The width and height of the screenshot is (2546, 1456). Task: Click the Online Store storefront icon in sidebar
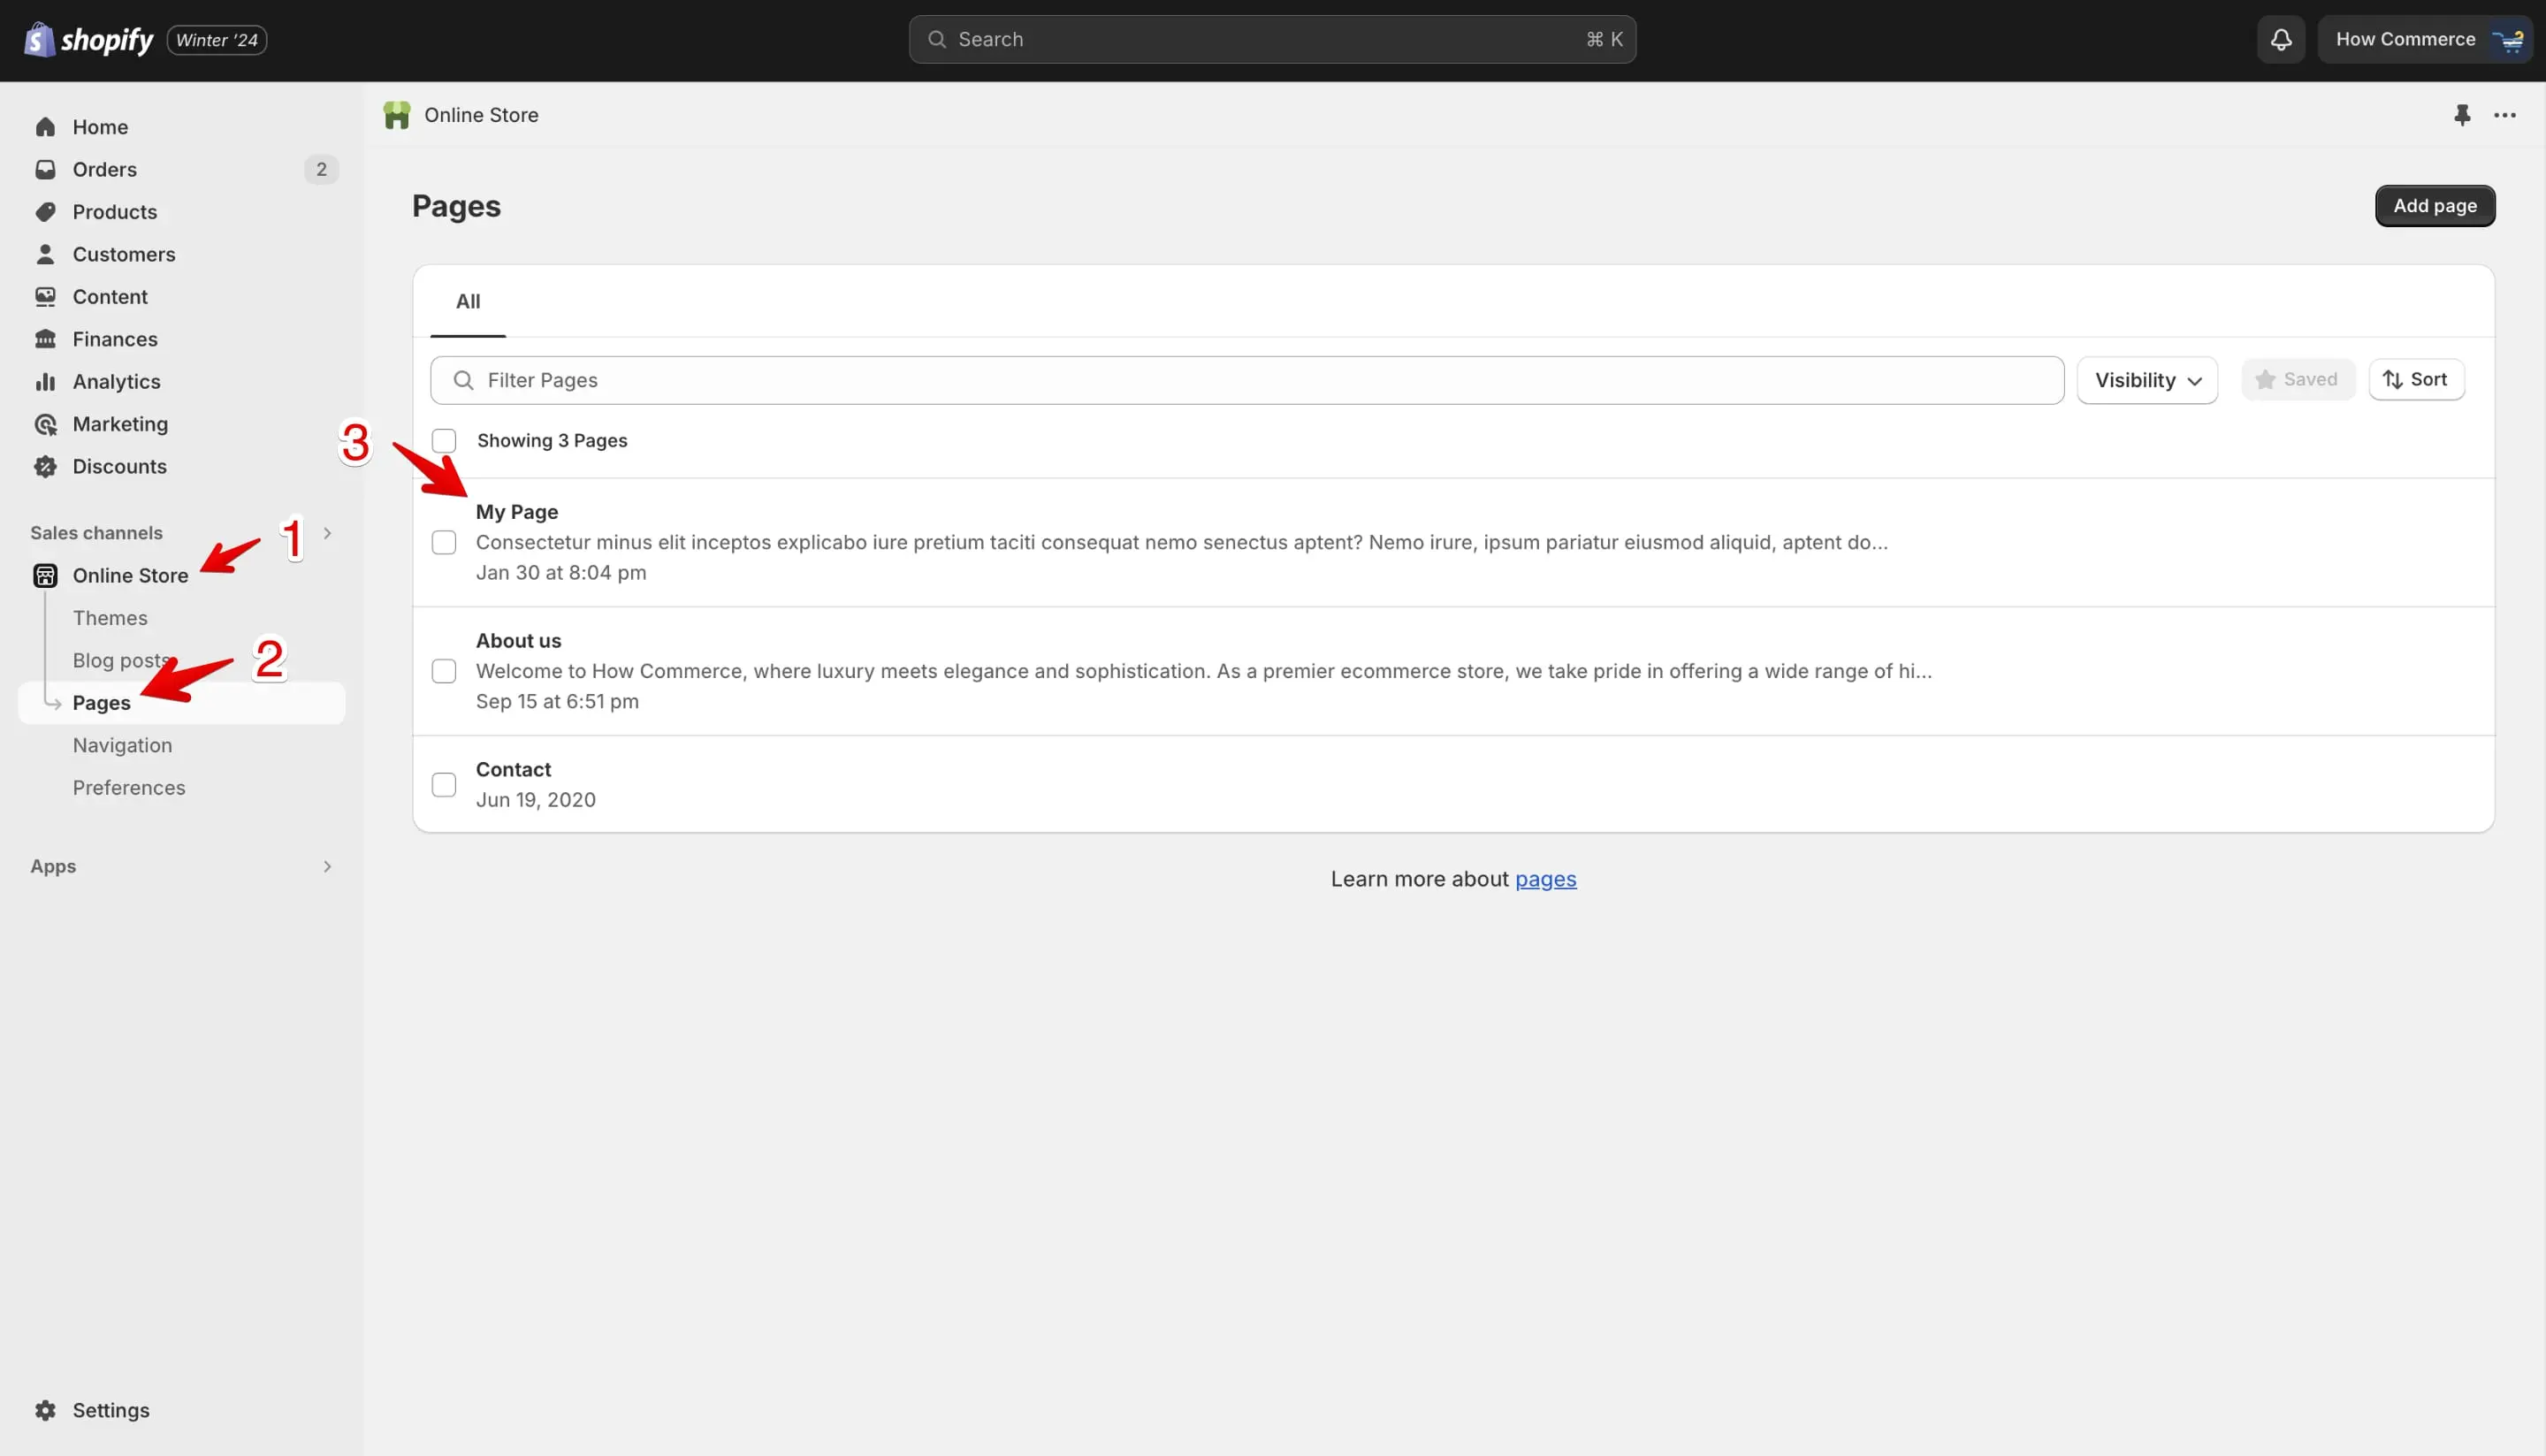(45, 576)
